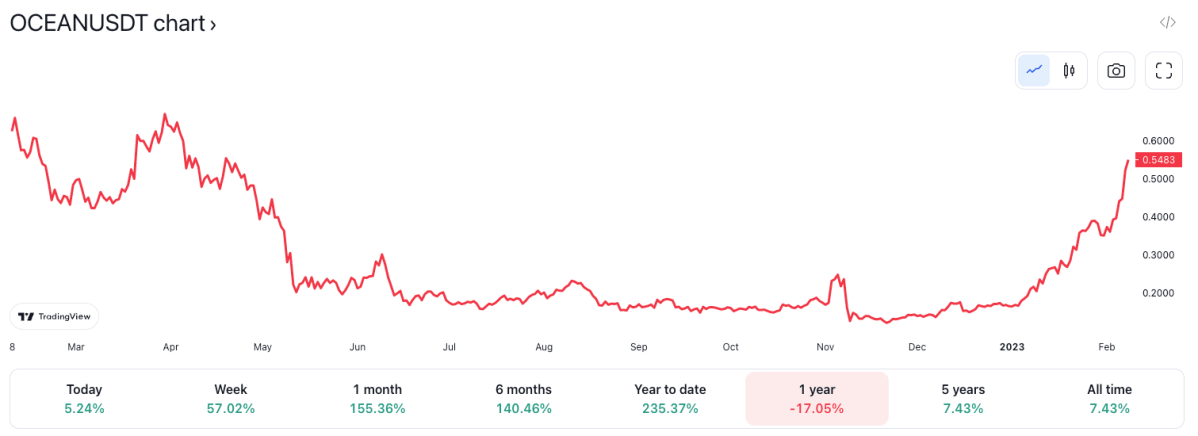Open the chart in fullscreen mode
1198x436 pixels.
tap(1164, 71)
